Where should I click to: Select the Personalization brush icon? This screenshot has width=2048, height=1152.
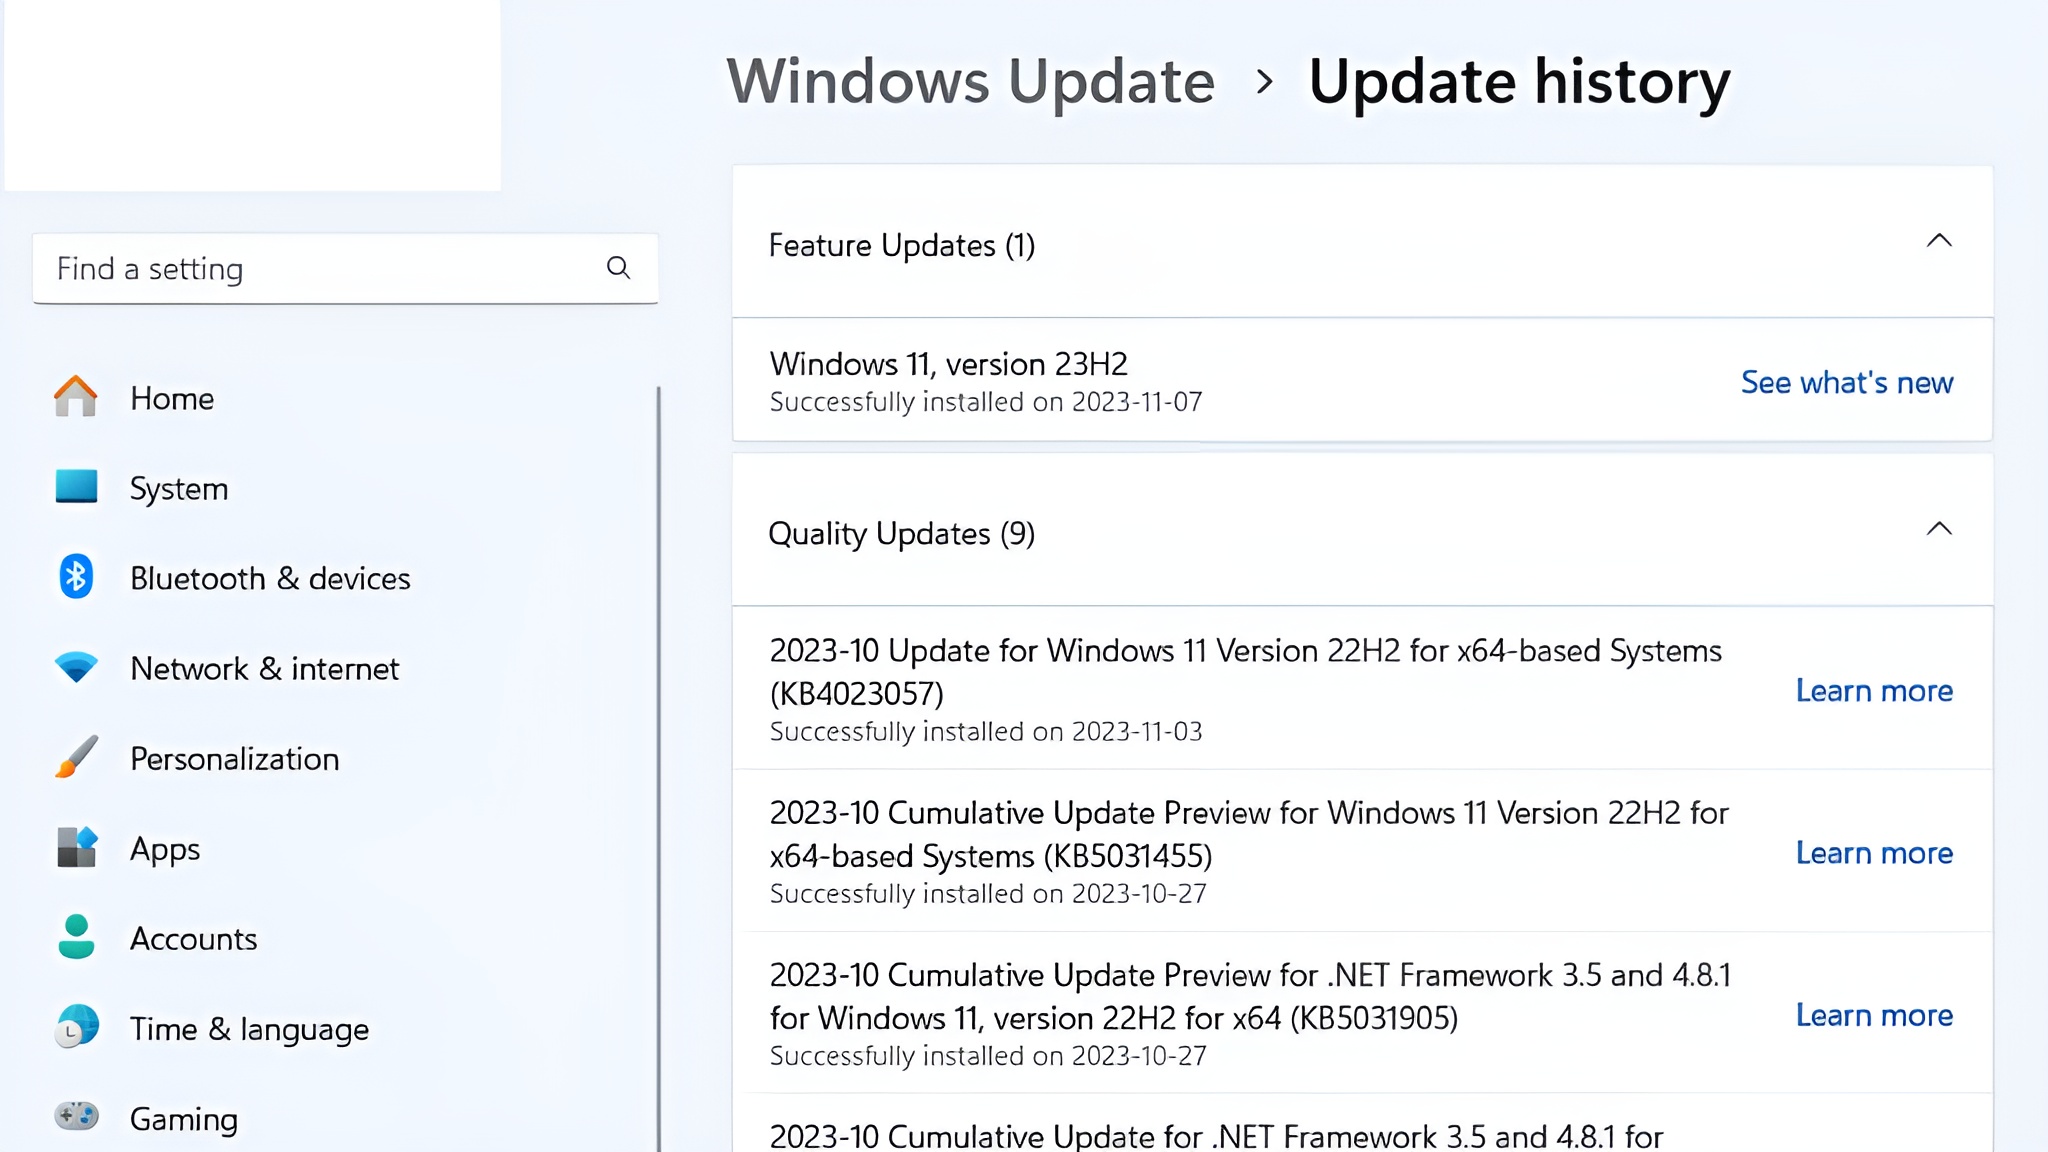(76, 758)
